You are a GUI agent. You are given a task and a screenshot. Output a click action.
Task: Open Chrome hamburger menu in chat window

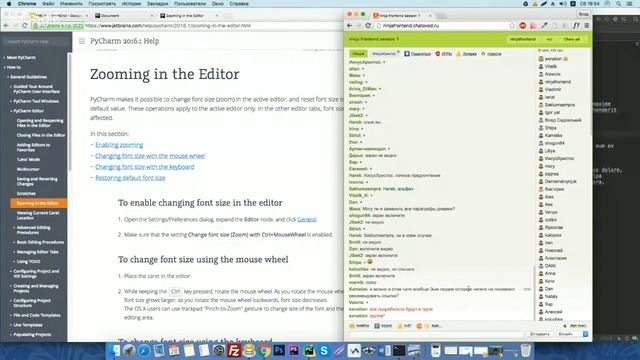[x=587, y=25]
